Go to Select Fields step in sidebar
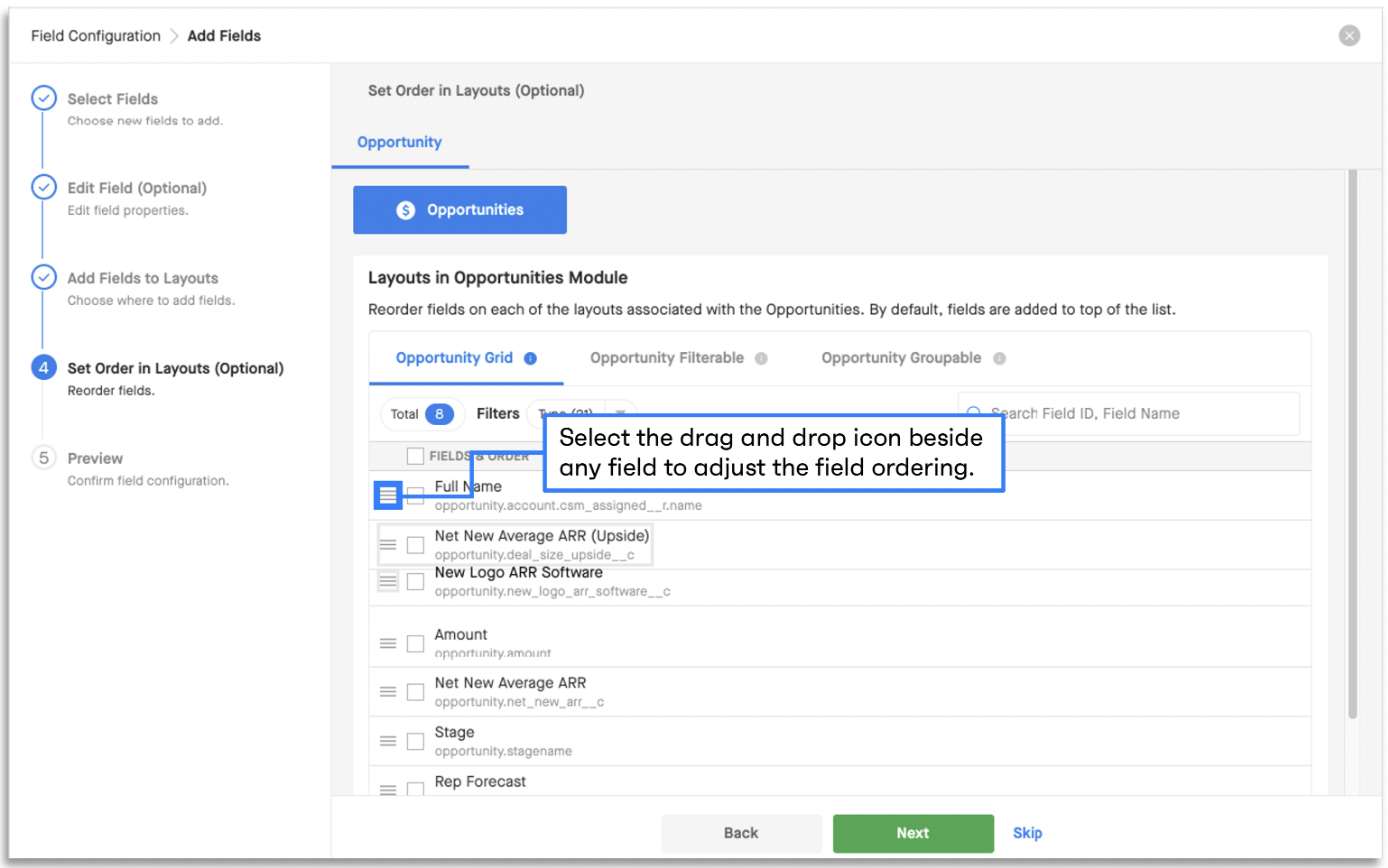The image size is (1388, 868). (x=113, y=99)
